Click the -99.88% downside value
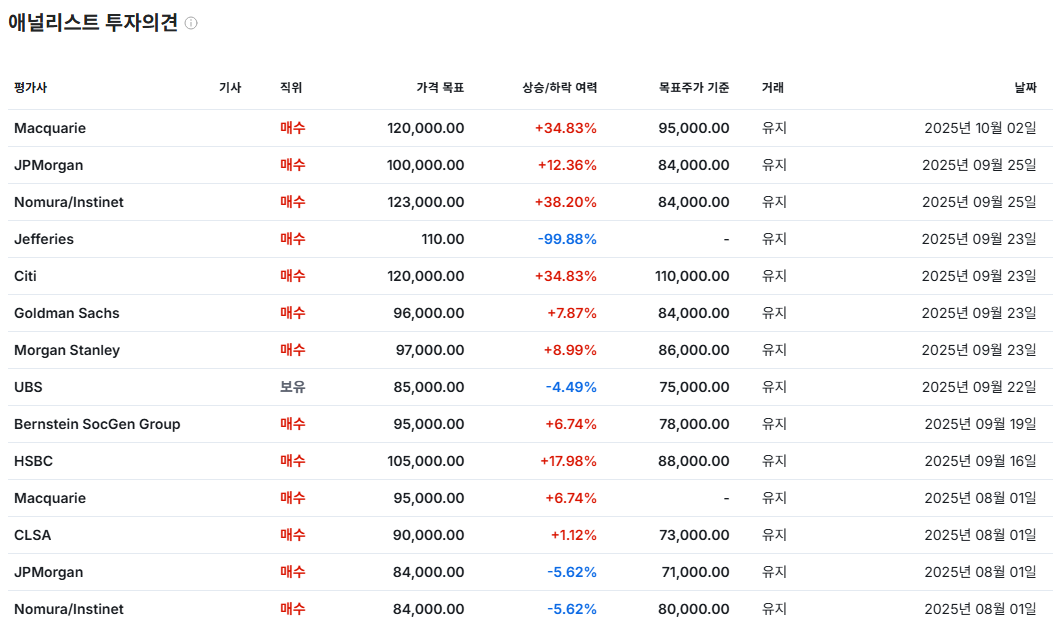Image resolution: width=1058 pixels, height=627 pixels. coord(567,239)
